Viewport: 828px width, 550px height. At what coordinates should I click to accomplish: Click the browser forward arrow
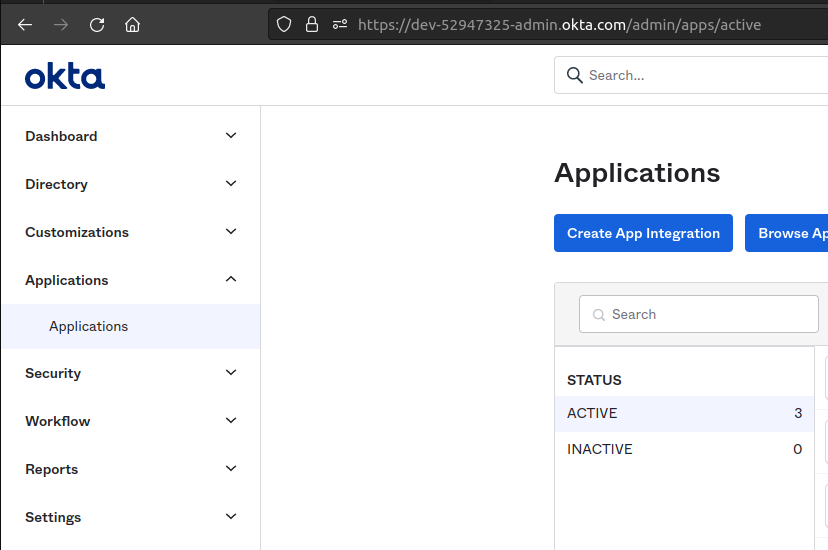61,24
